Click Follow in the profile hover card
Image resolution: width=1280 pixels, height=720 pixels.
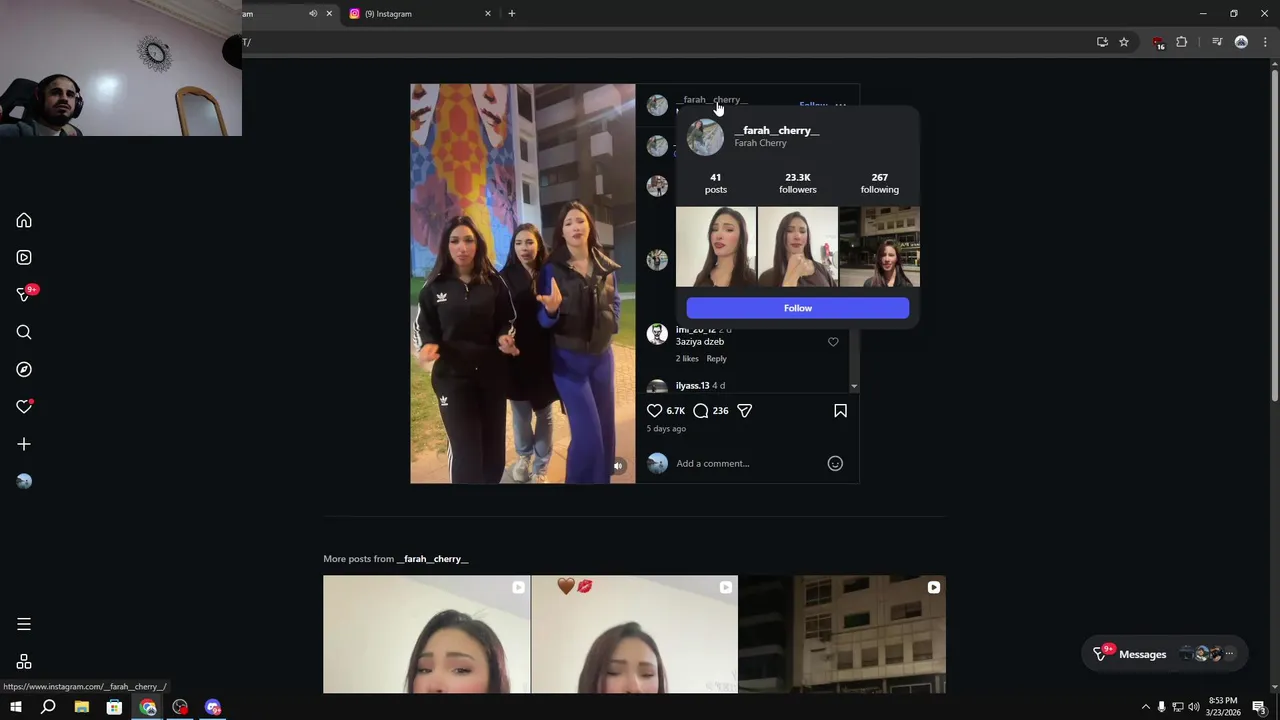(x=797, y=308)
